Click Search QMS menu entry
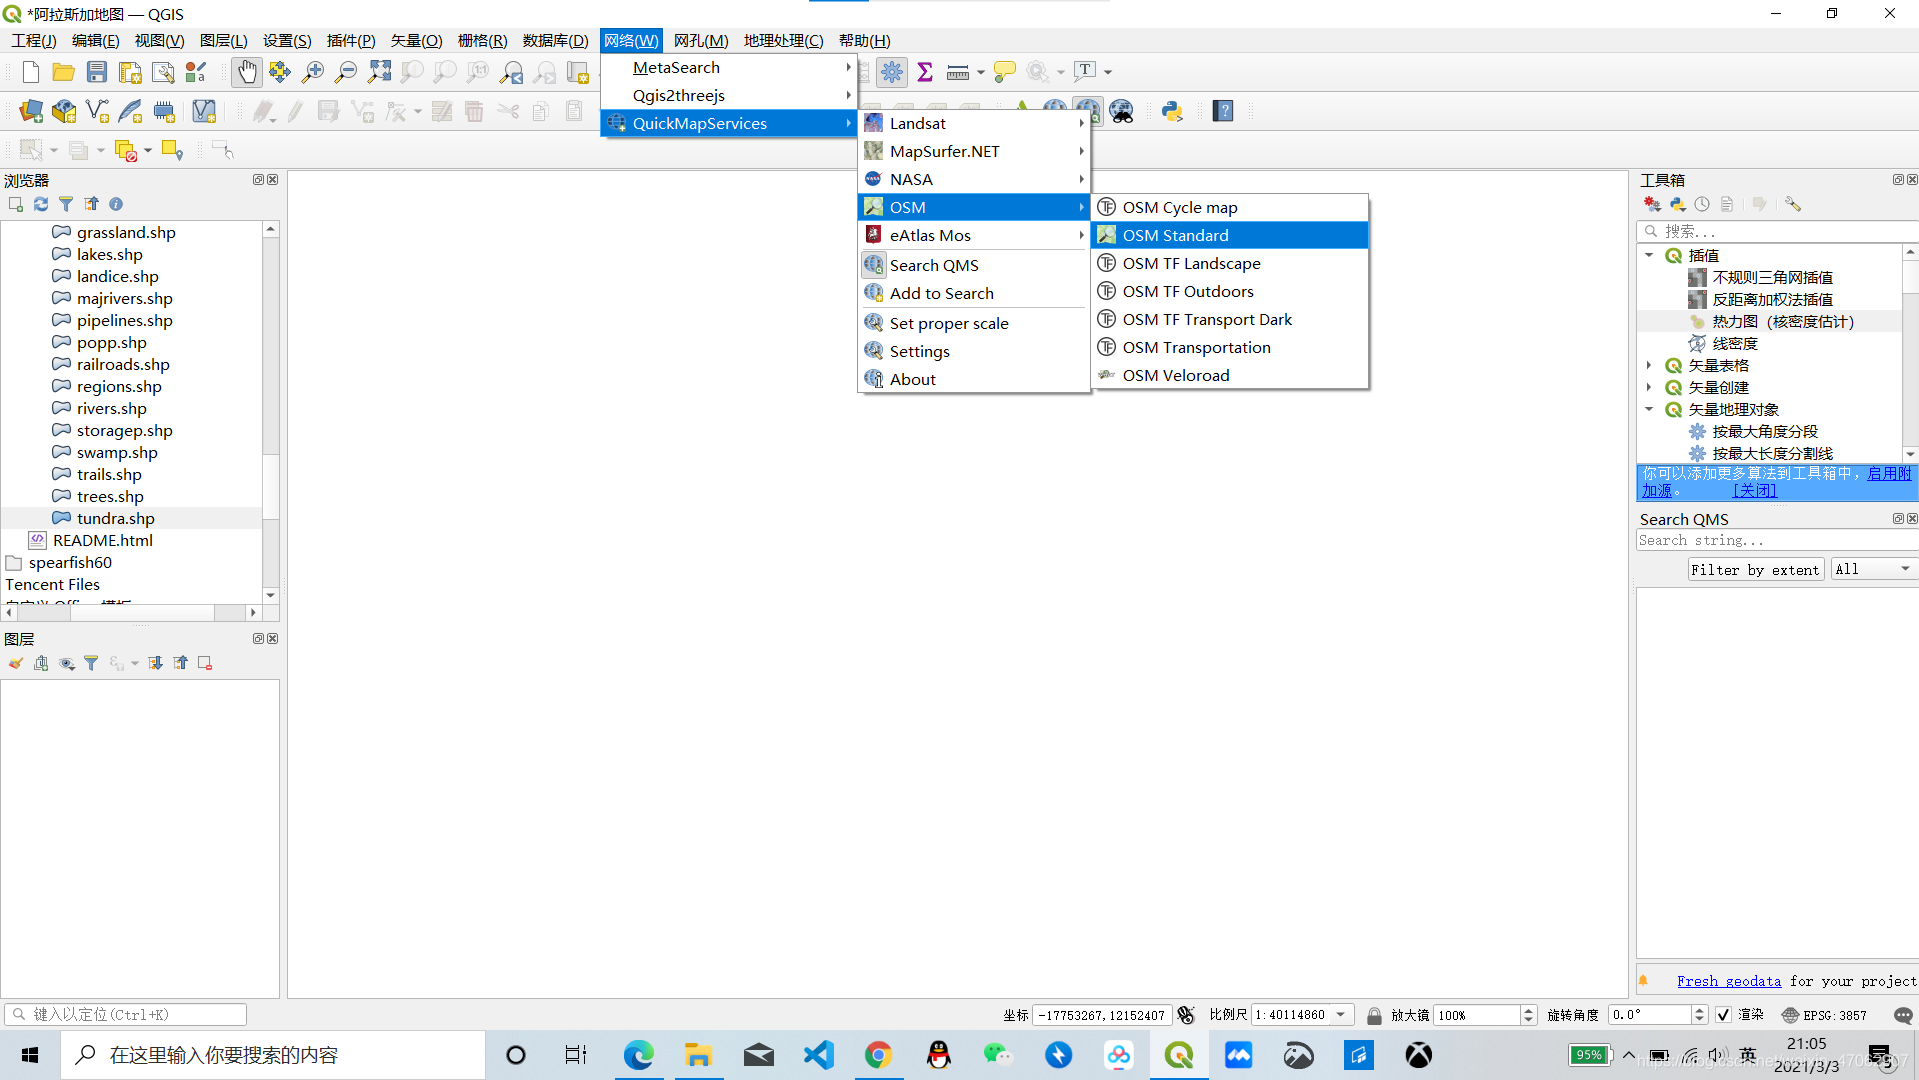The width and height of the screenshot is (1919, 1080). pos(974,265)
